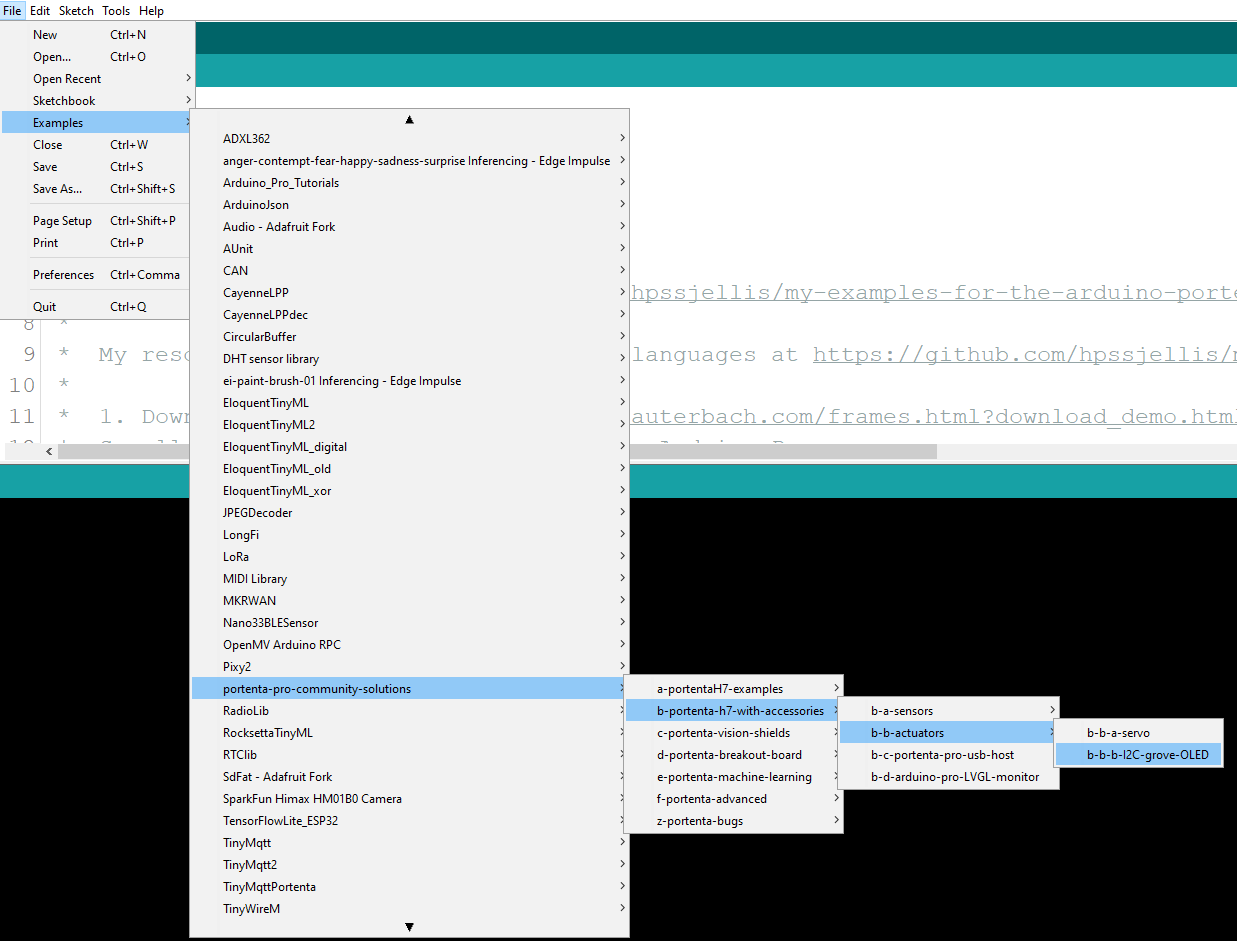
Task: Expand CAN examples
Action: click(410, 271)
